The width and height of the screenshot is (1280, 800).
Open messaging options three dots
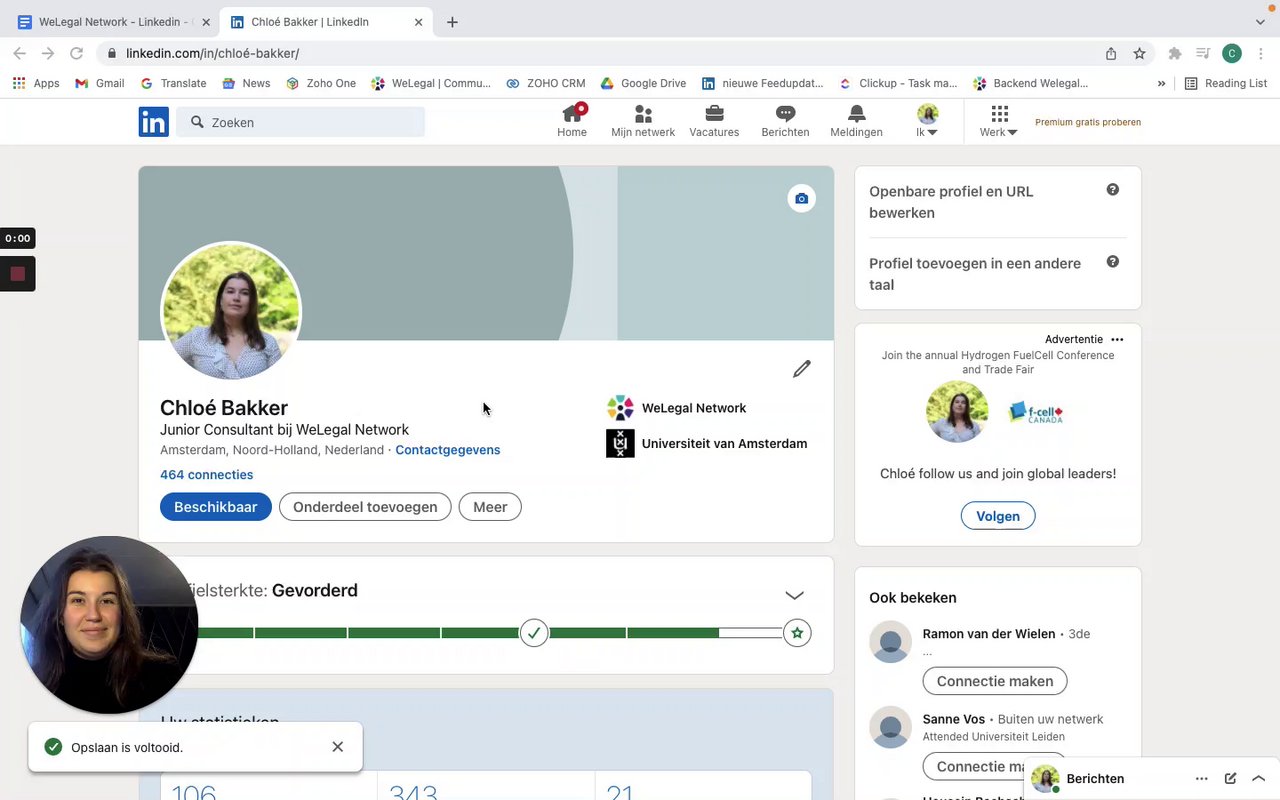point(1202,778)
